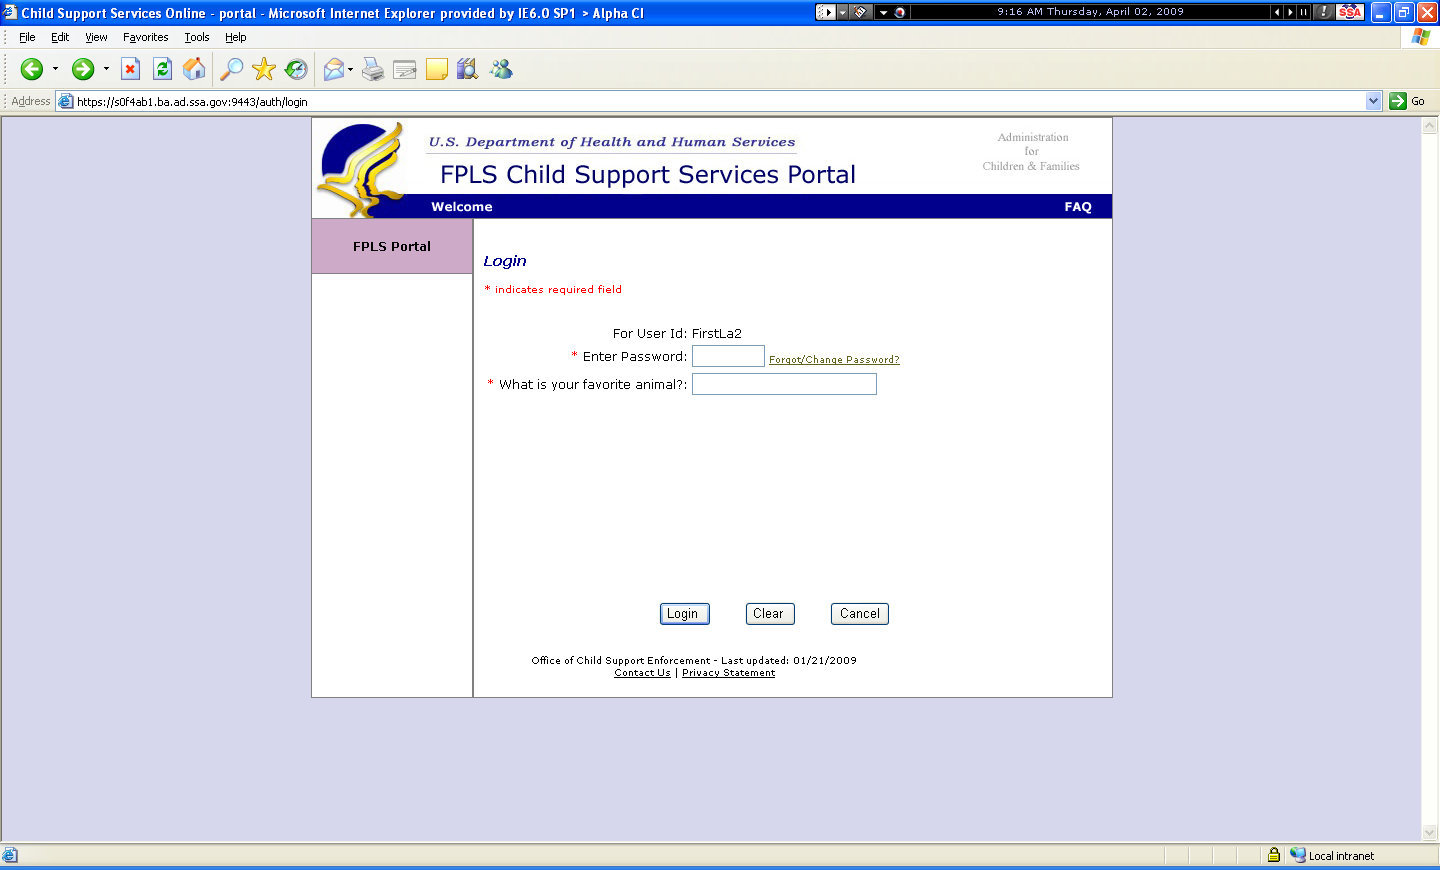Select the Welcome tab in the blue bar

point(462,207)
